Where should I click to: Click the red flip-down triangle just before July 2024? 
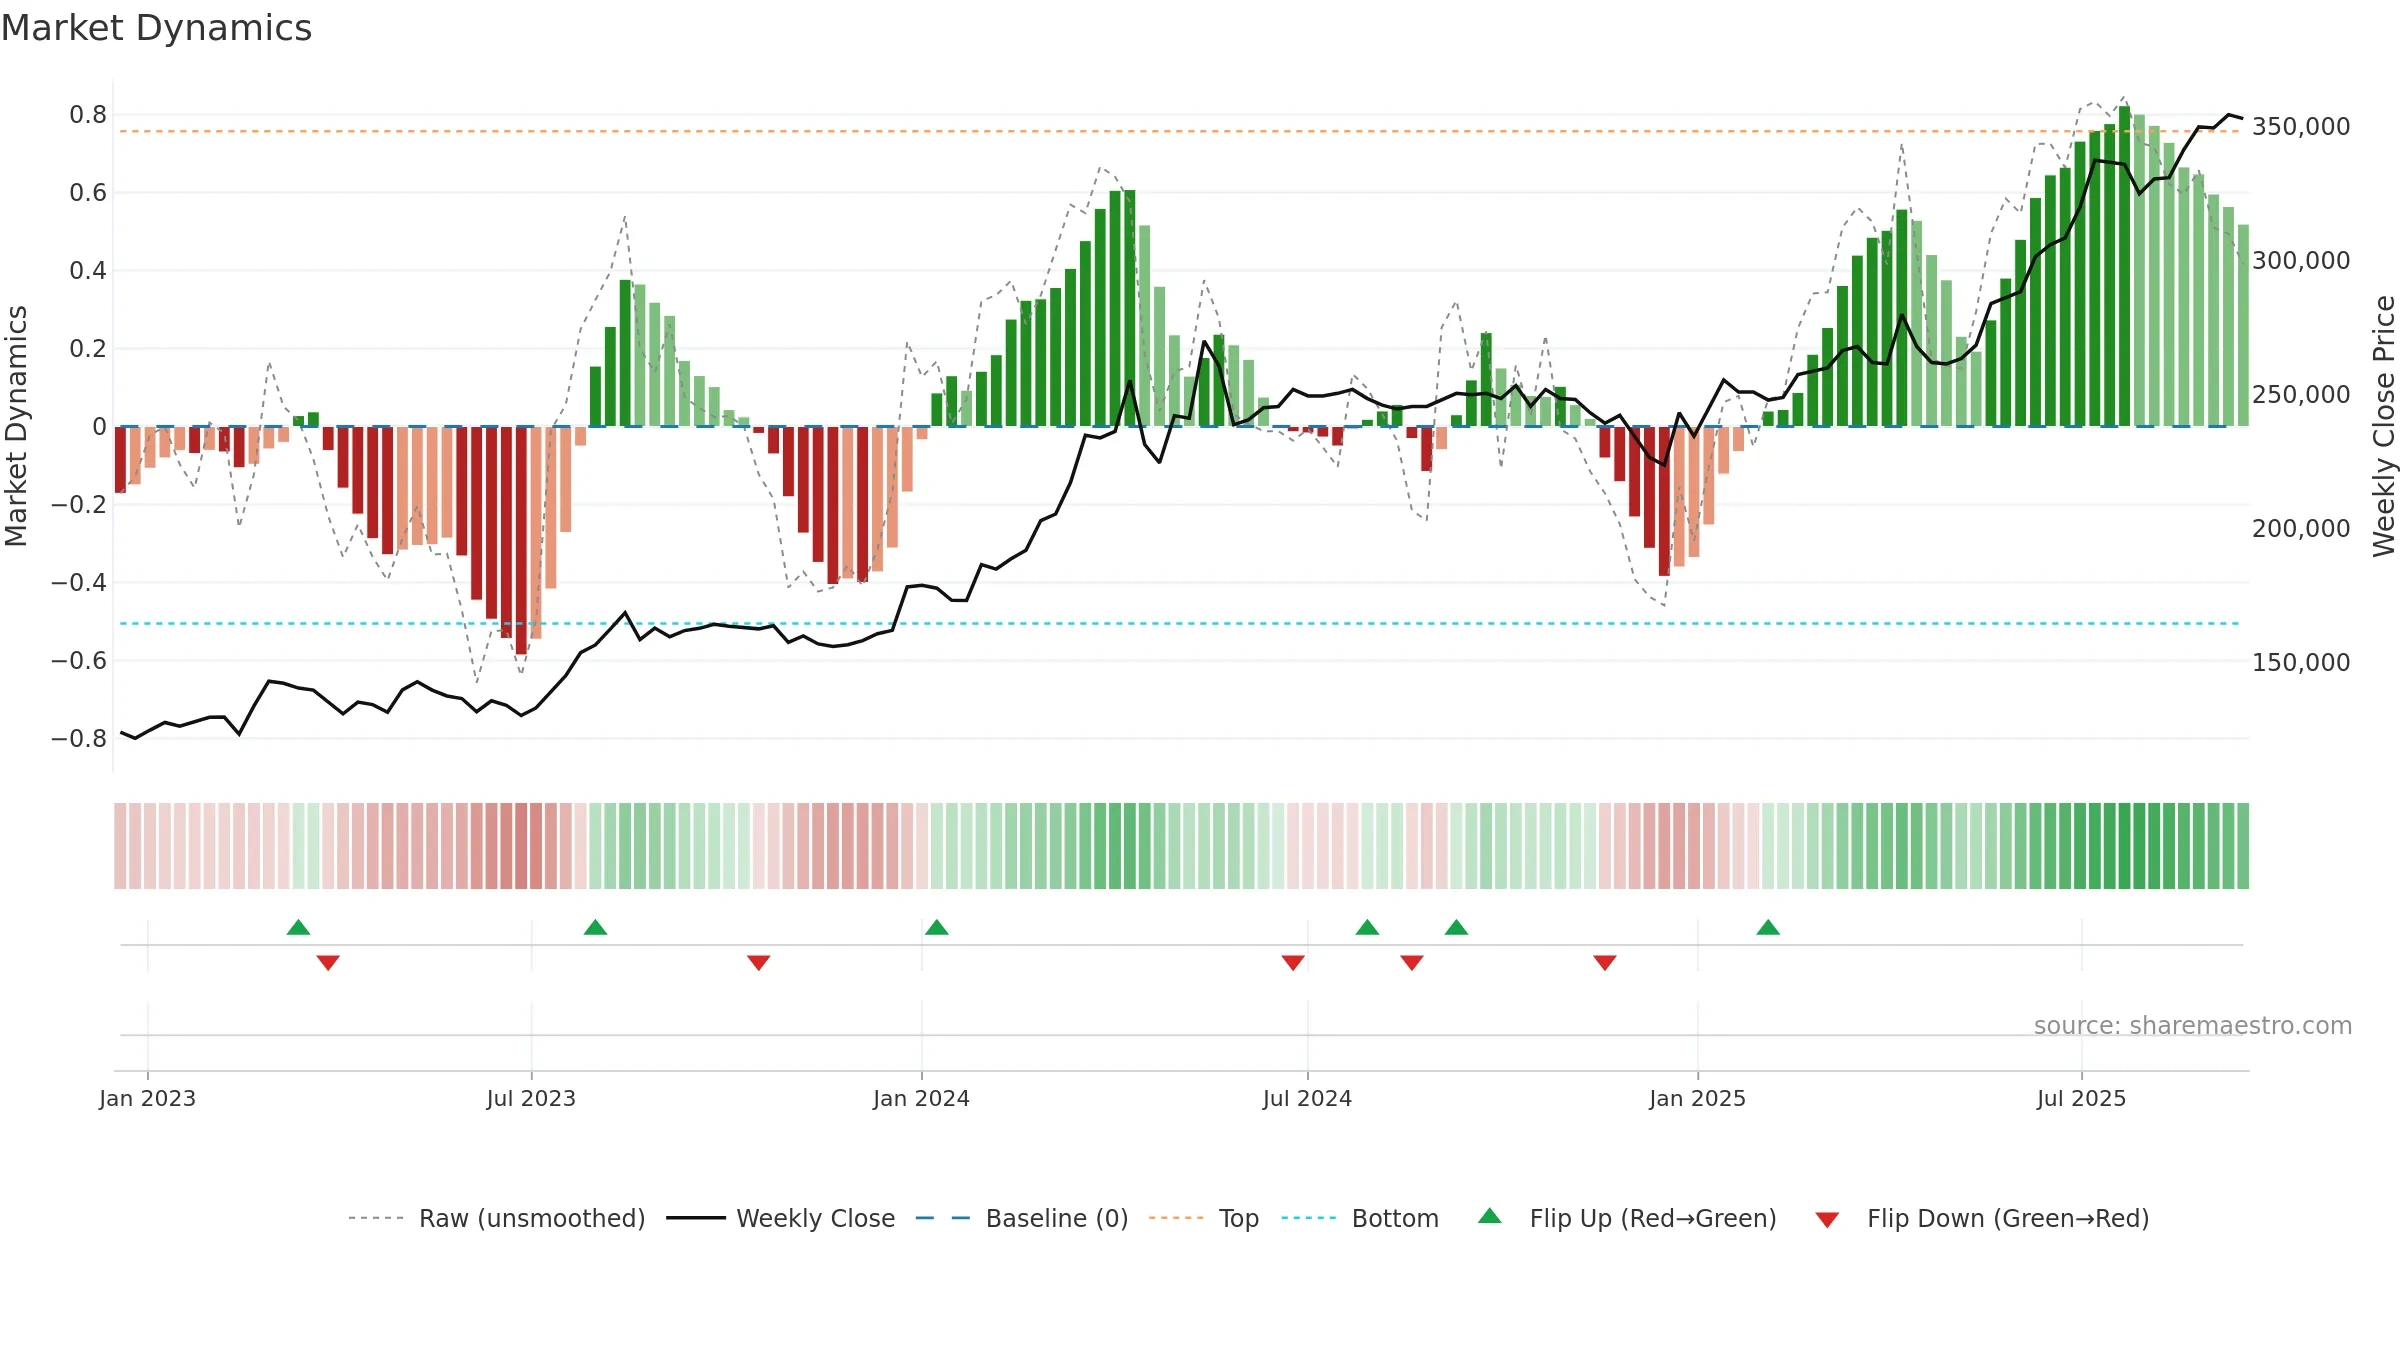click(1293, 963)
